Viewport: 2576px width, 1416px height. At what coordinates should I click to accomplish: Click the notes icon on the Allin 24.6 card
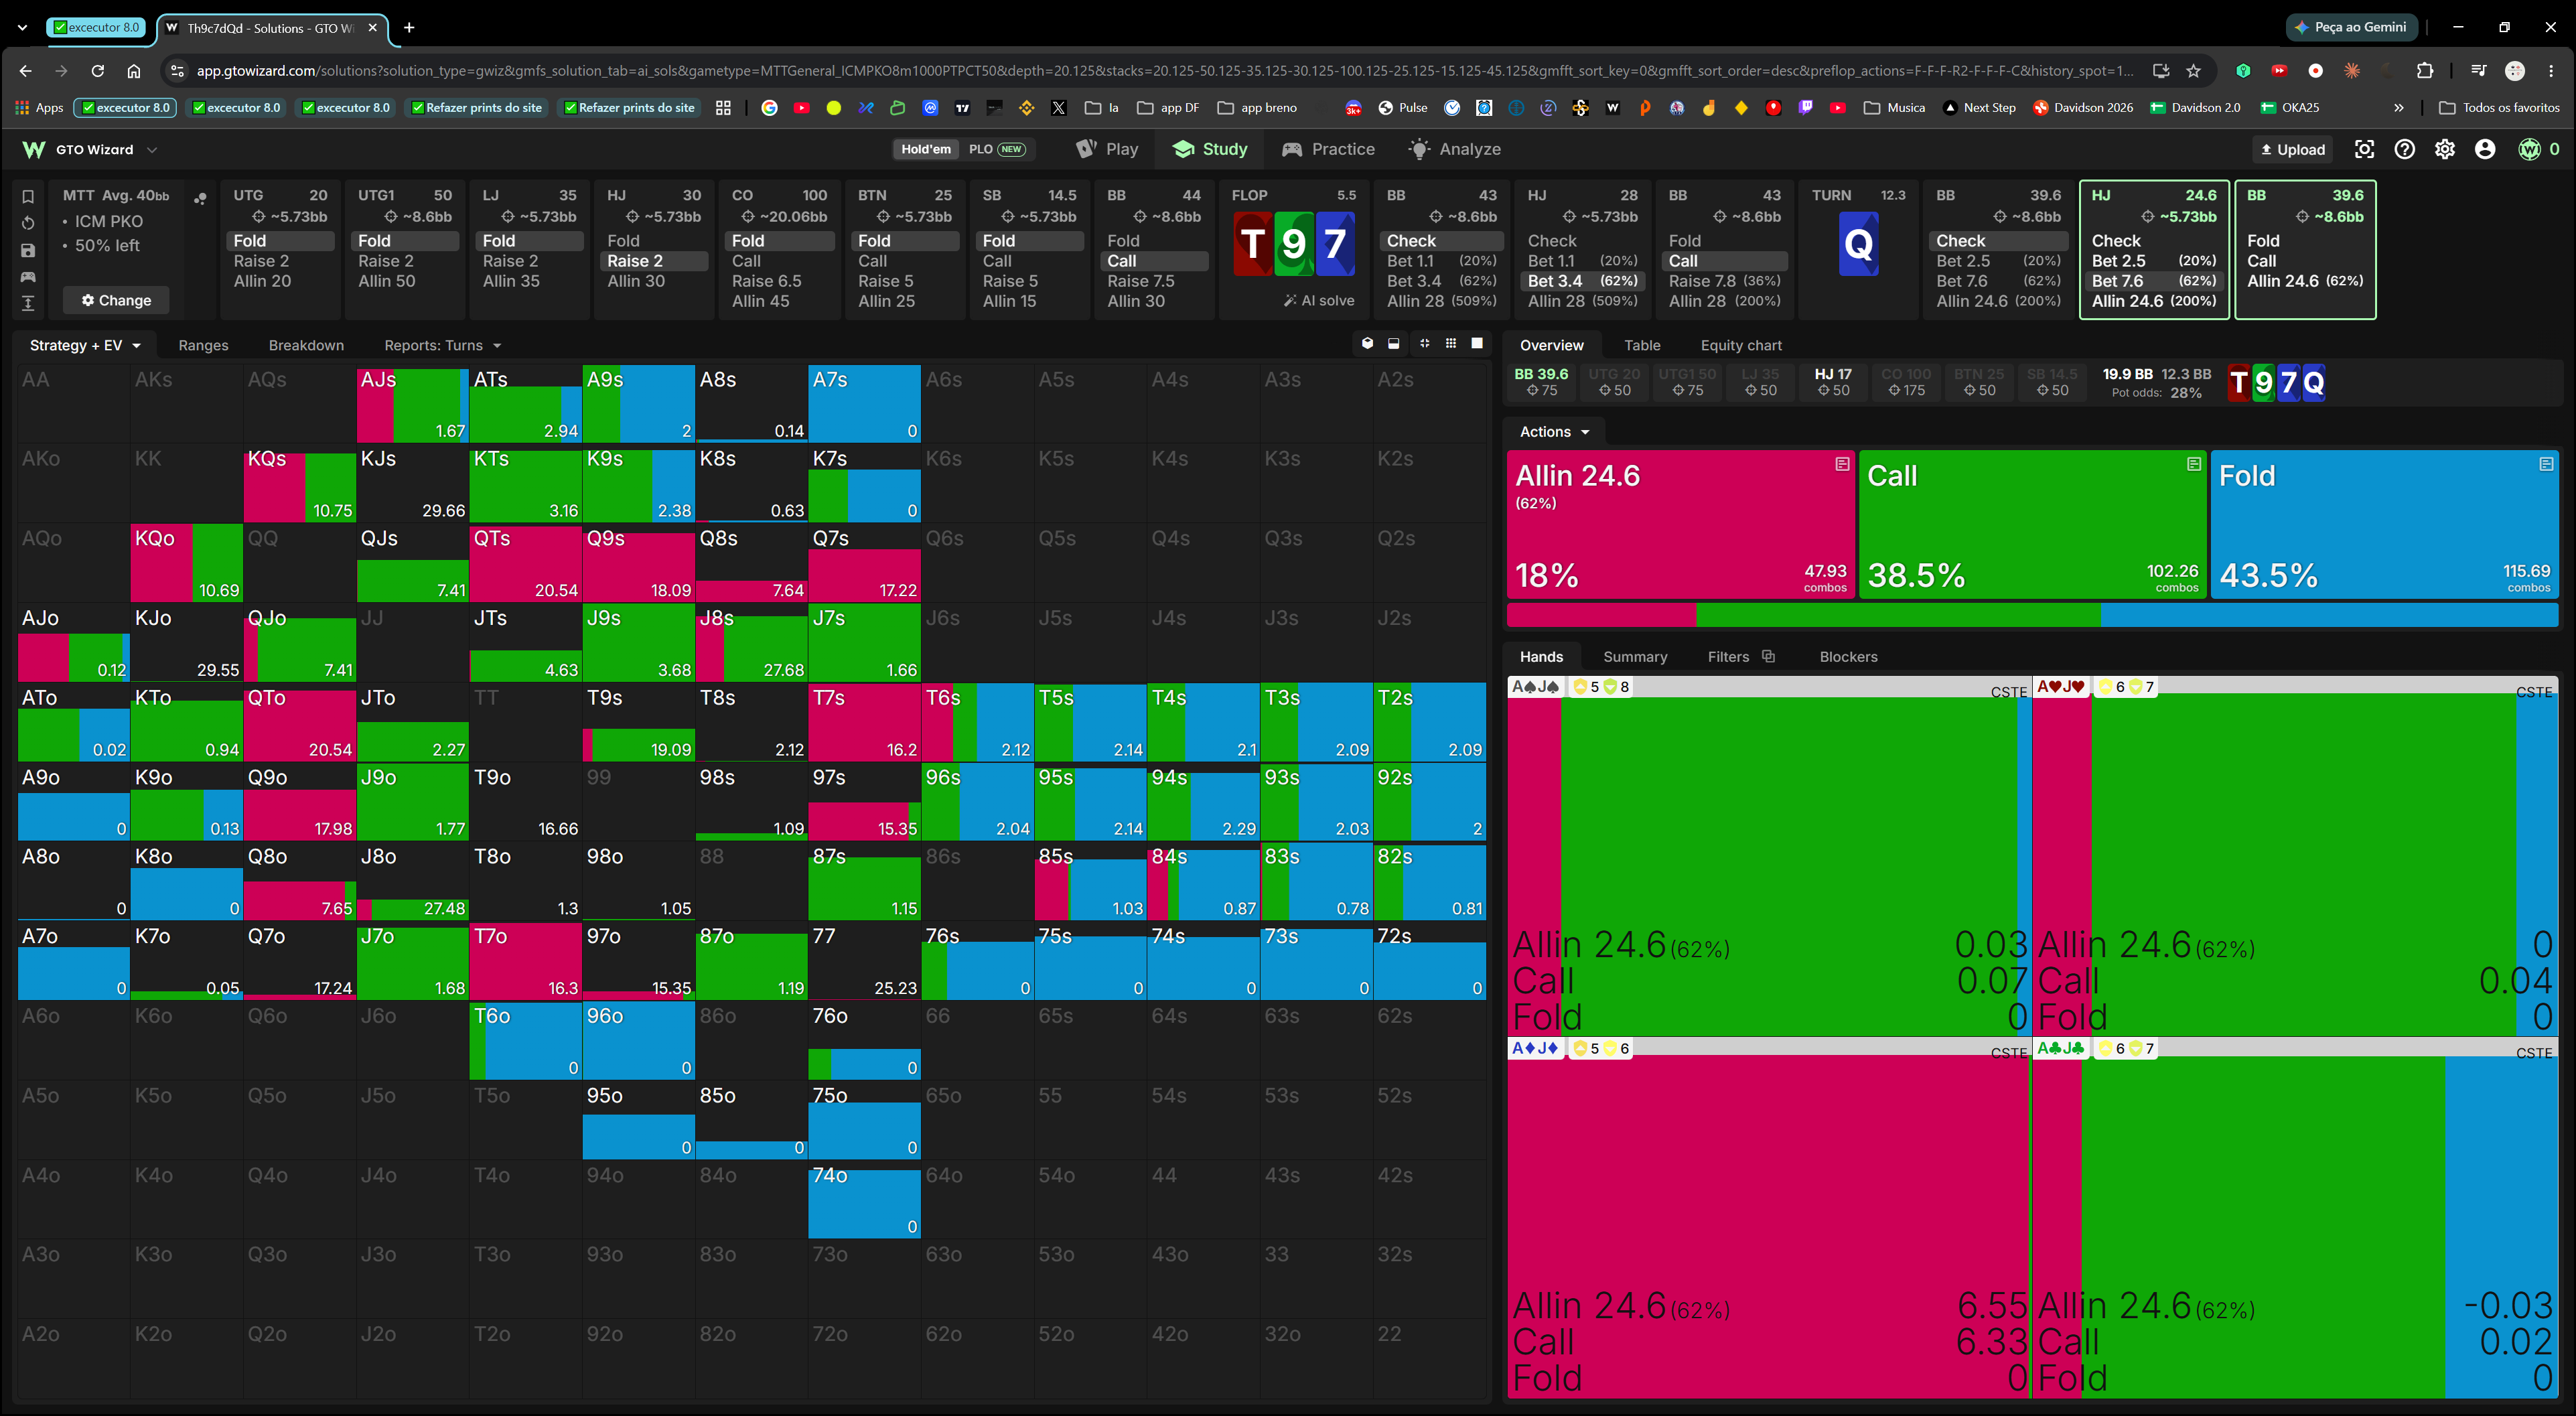(1841, 464)
